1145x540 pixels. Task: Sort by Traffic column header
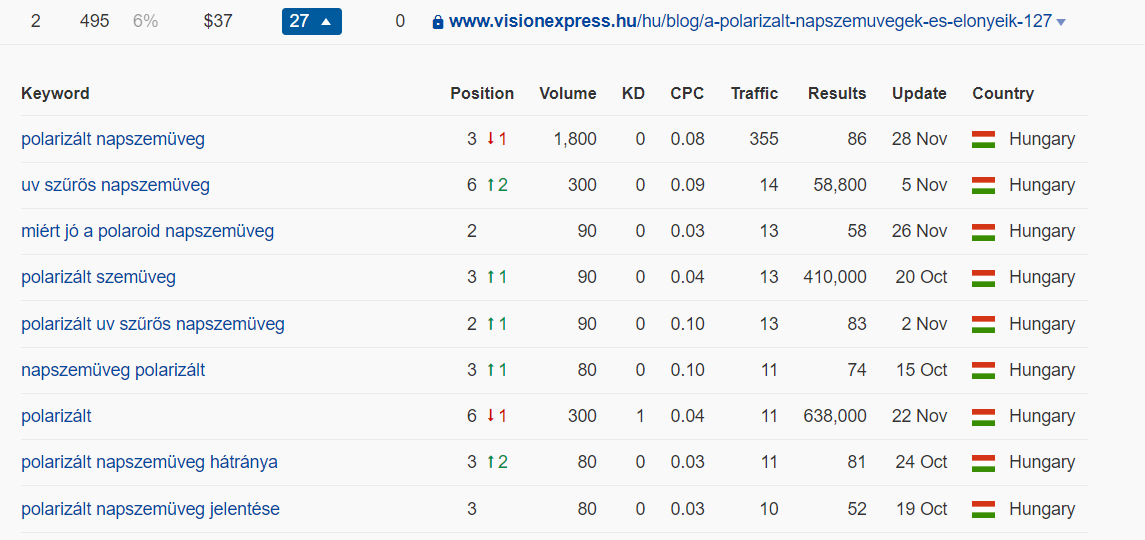(754, 93)
